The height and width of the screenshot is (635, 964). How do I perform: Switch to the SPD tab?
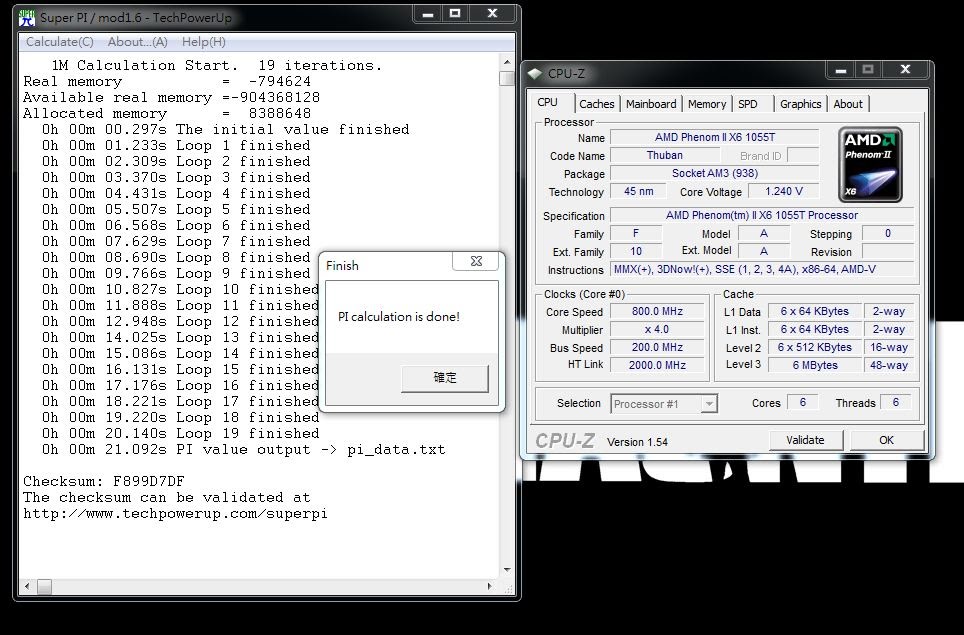tap(748, 104)
